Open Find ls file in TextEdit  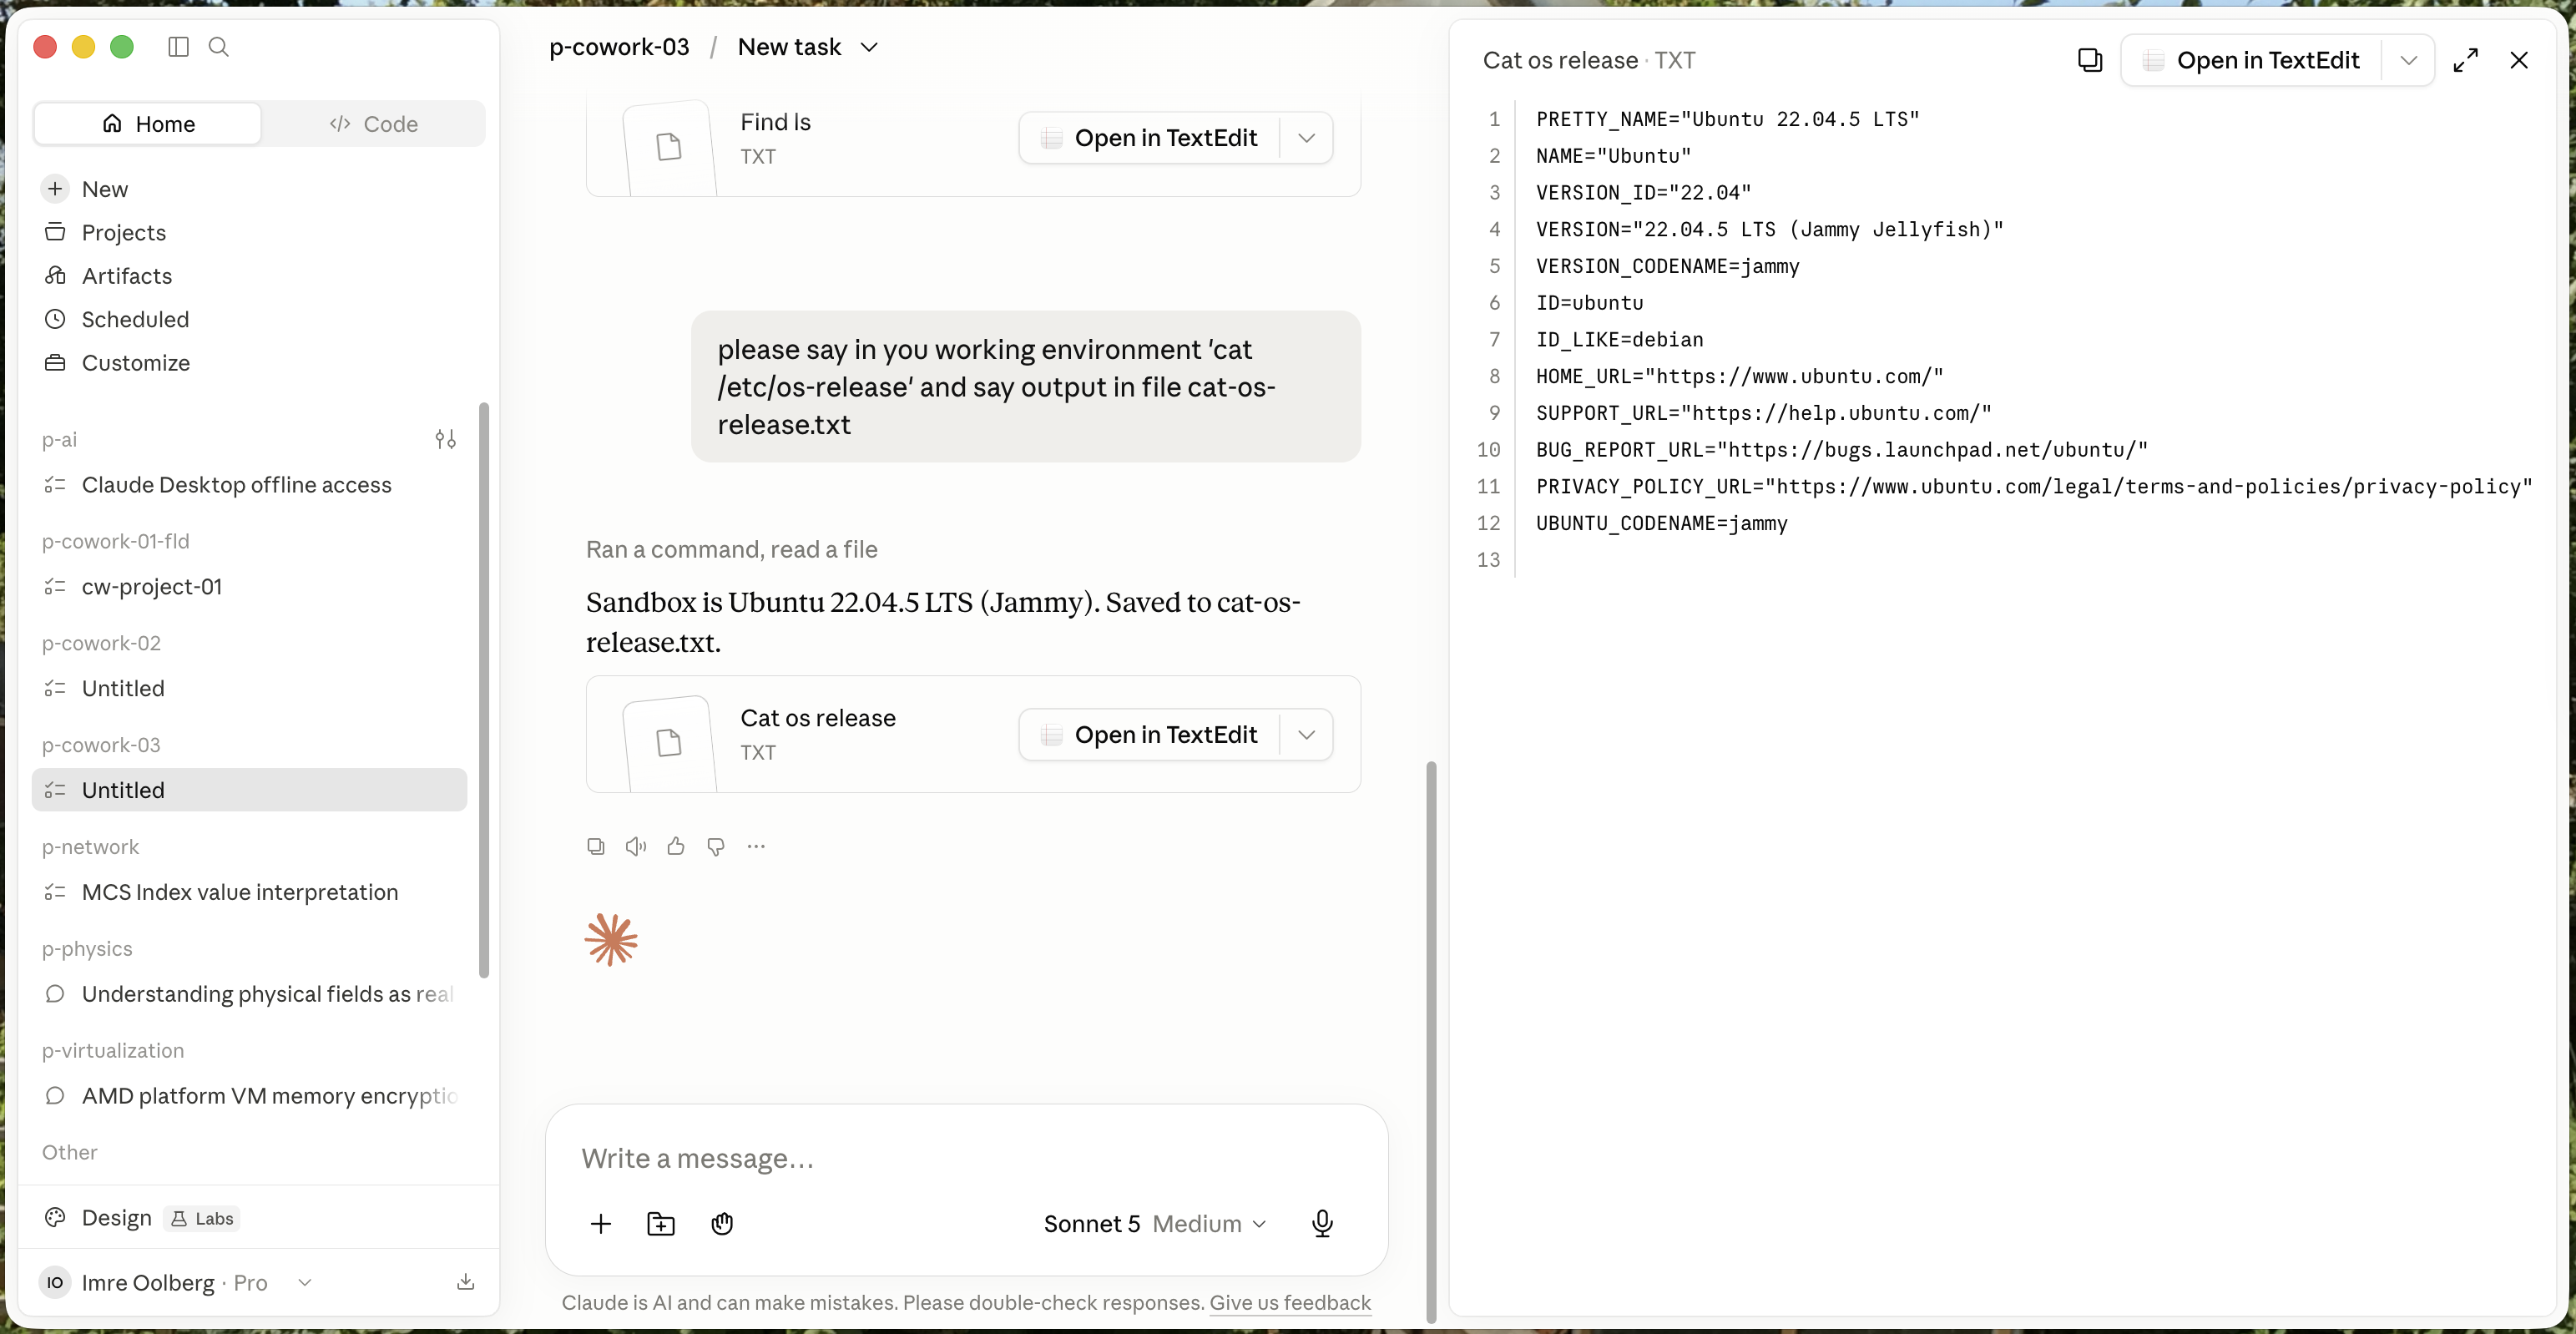1149,138
